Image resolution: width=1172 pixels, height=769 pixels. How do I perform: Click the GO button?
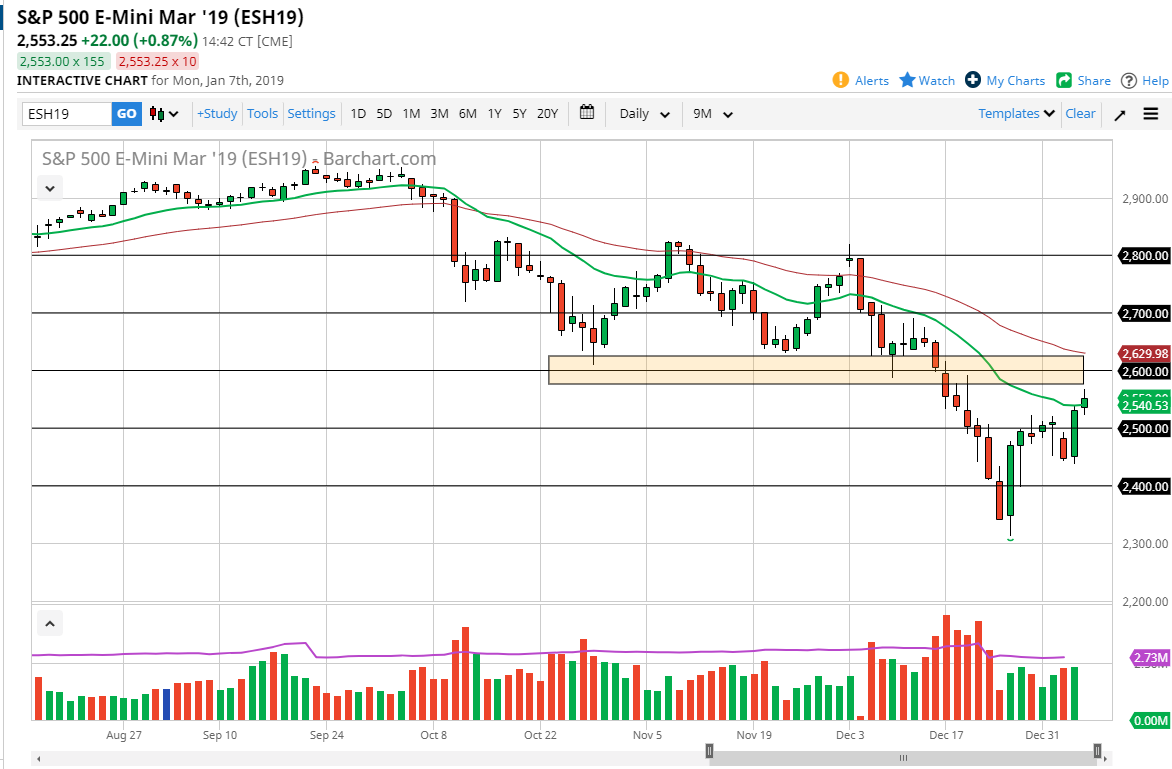pos(126,113)
